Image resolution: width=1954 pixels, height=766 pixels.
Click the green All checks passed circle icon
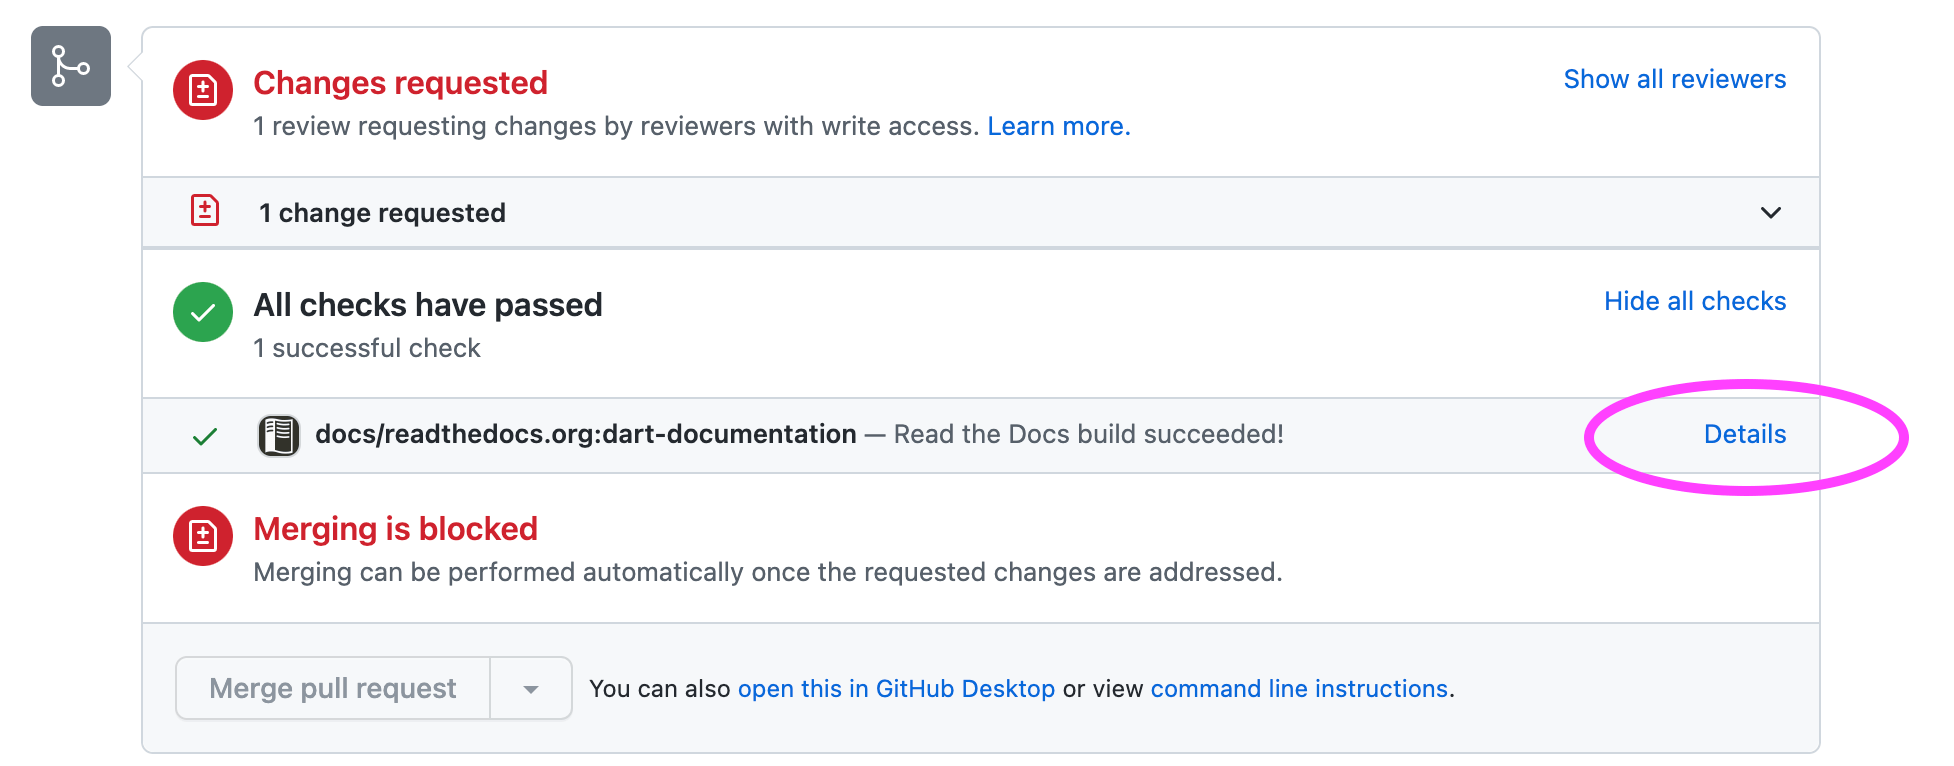coord(203,312)
